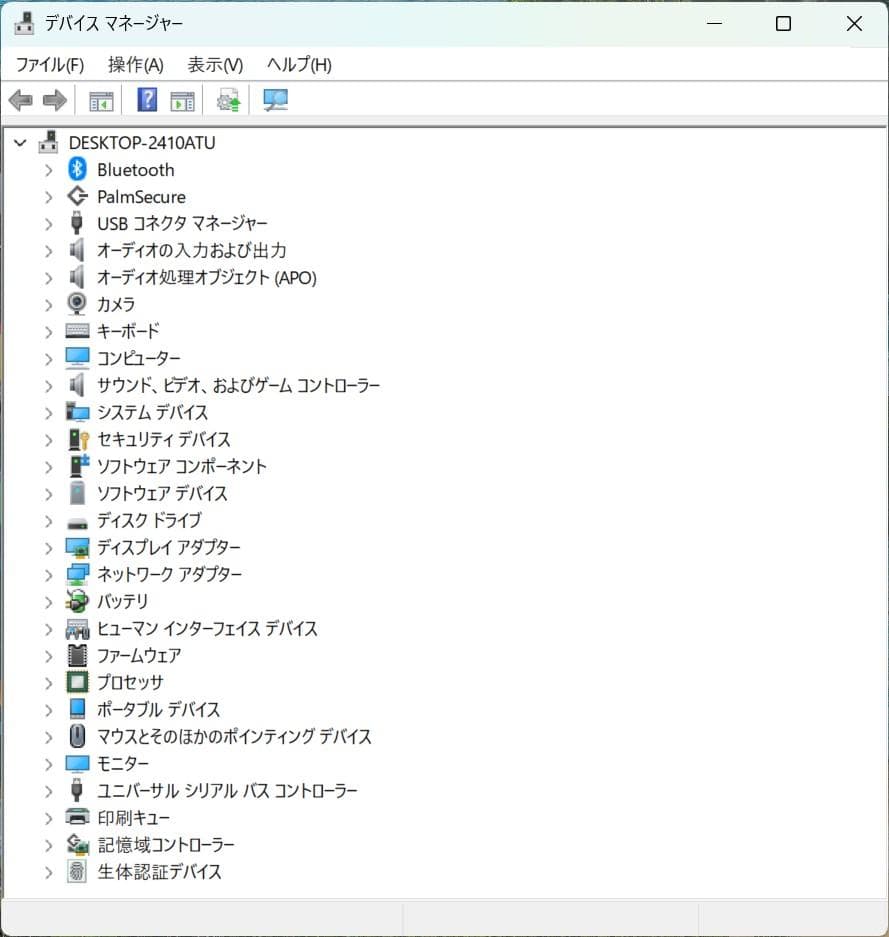This screenshot has height=937, width=889.
Task: Expand the ディスプレイ アダプター category
Action: tap(48, 547)
